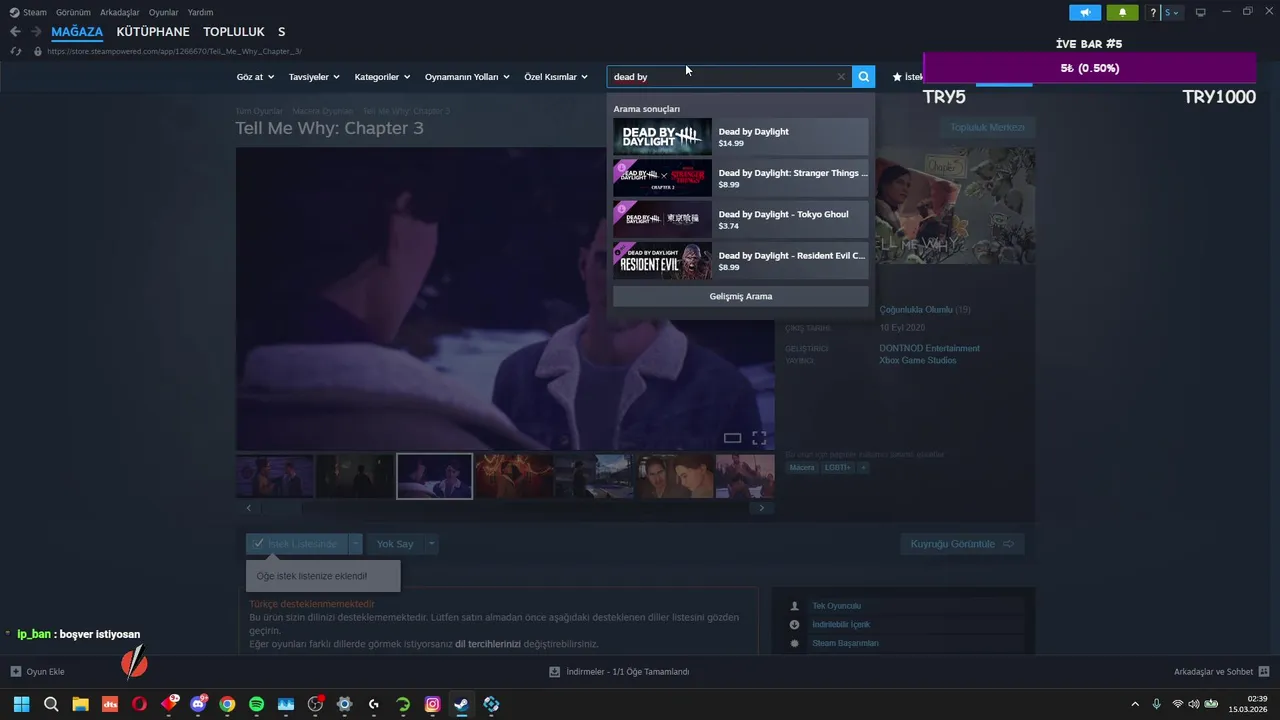
Task: Click the Macera tag
Action: click(801, 467)
